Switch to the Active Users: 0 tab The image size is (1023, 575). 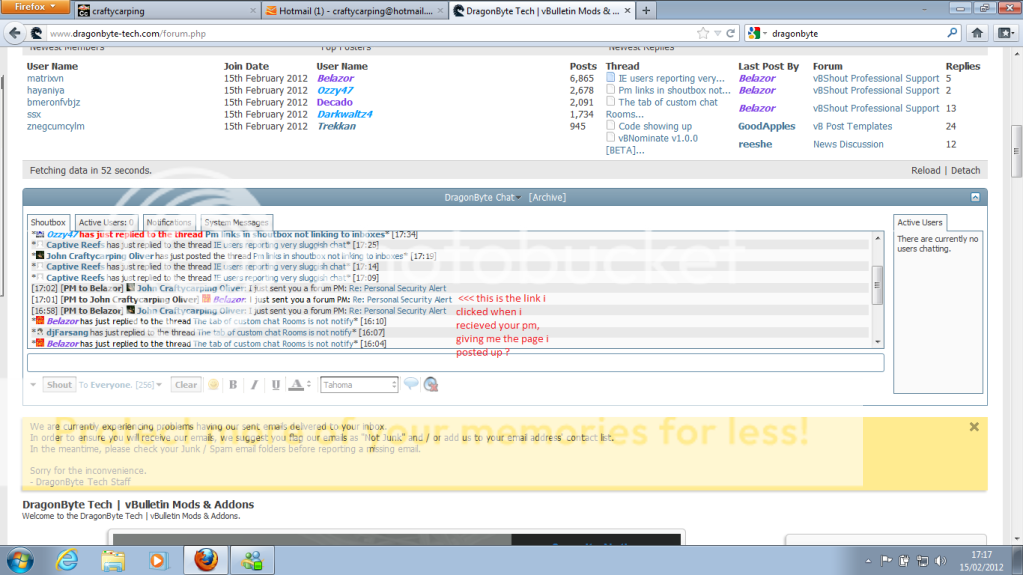click(106, 222)
